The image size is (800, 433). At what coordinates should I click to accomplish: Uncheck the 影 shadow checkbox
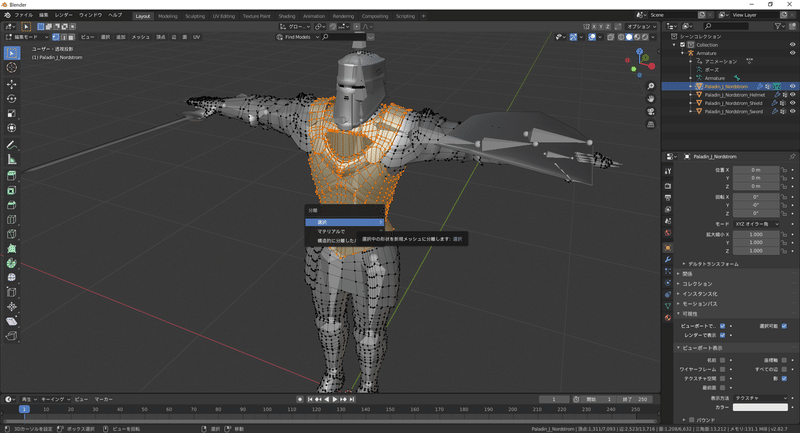click(784, 378)
